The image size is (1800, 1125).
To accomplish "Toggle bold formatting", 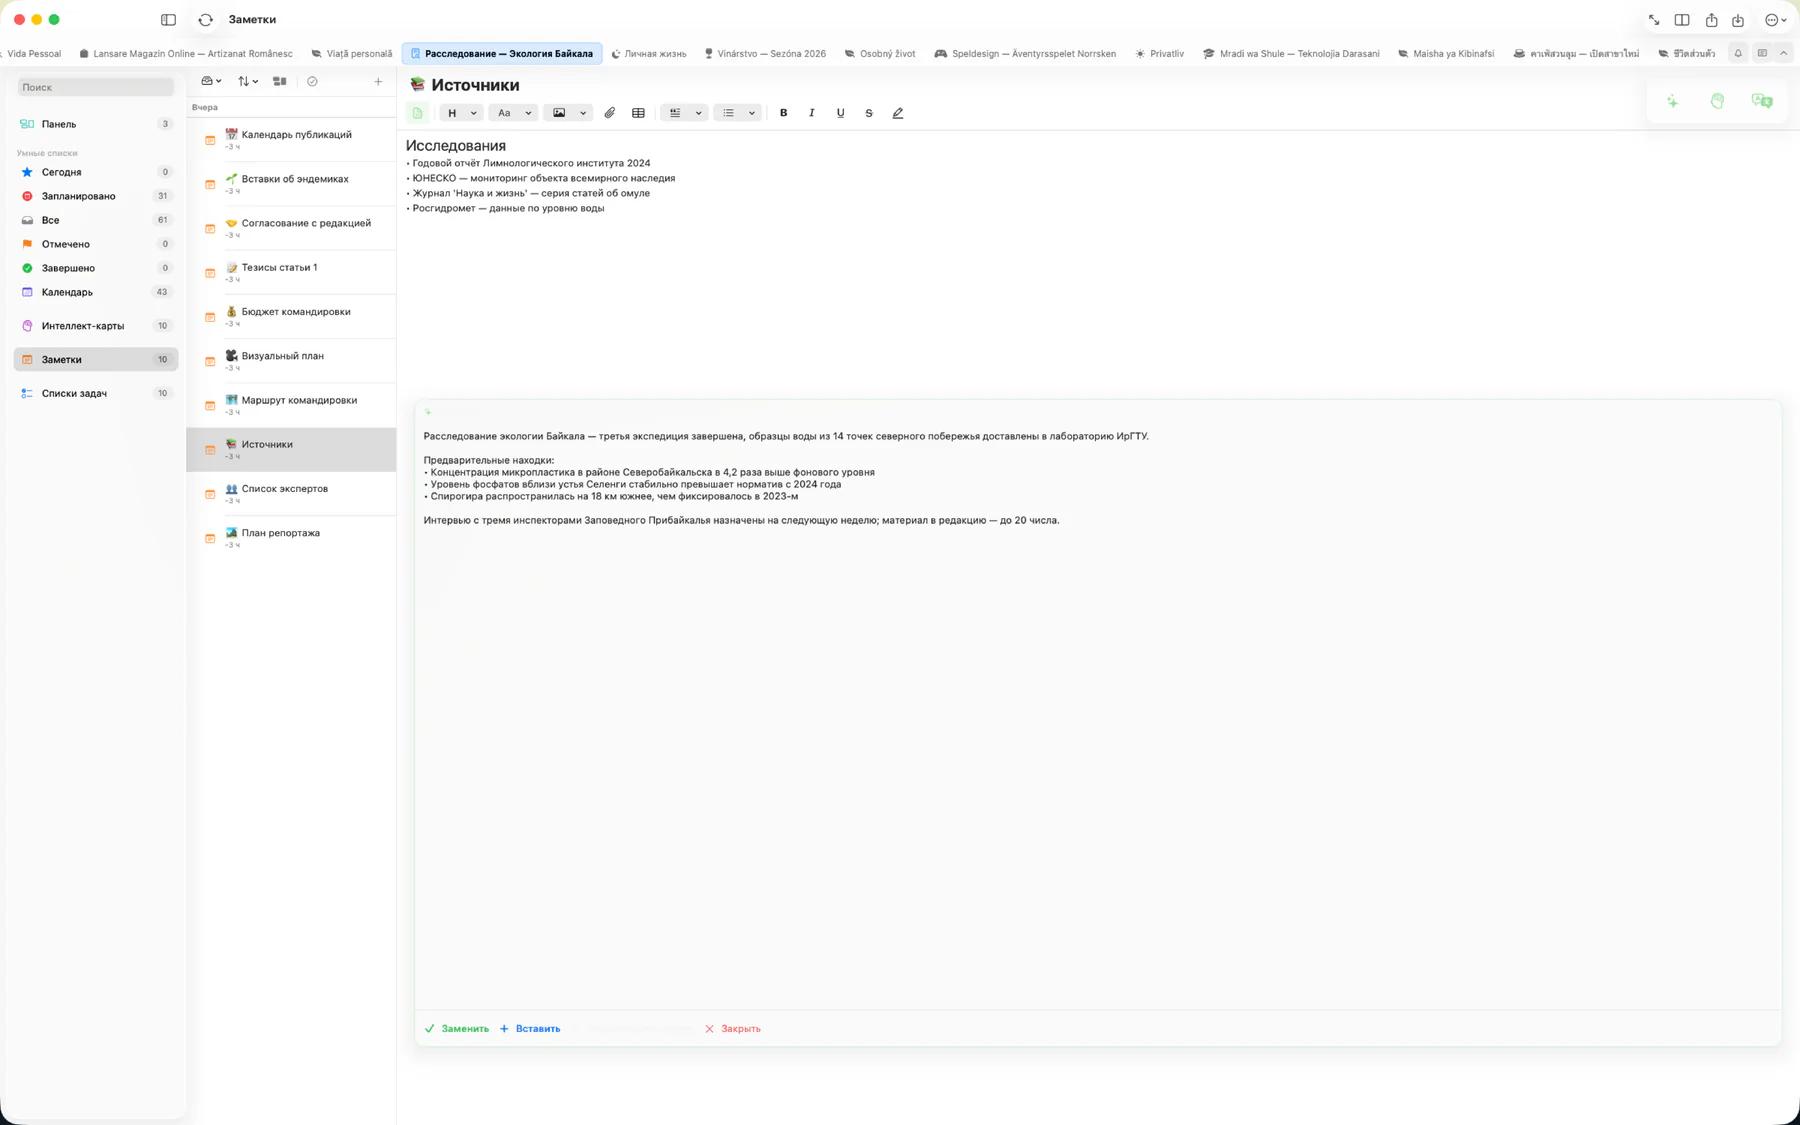I will tap(783, 113).
